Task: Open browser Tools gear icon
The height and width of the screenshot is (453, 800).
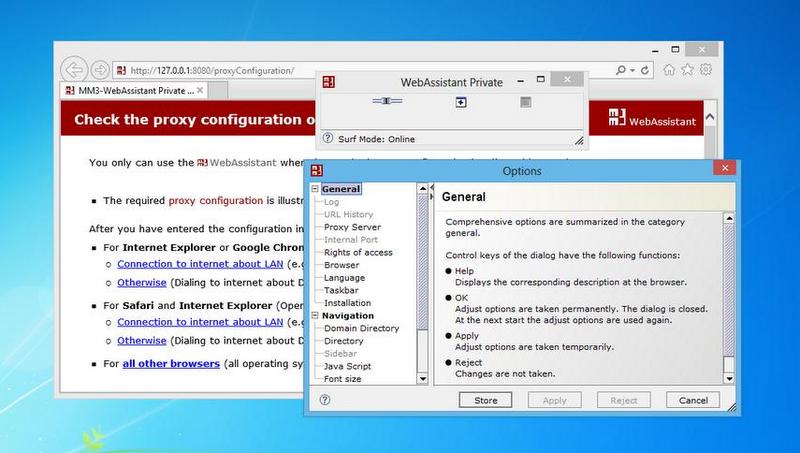Action: (706, 69)
